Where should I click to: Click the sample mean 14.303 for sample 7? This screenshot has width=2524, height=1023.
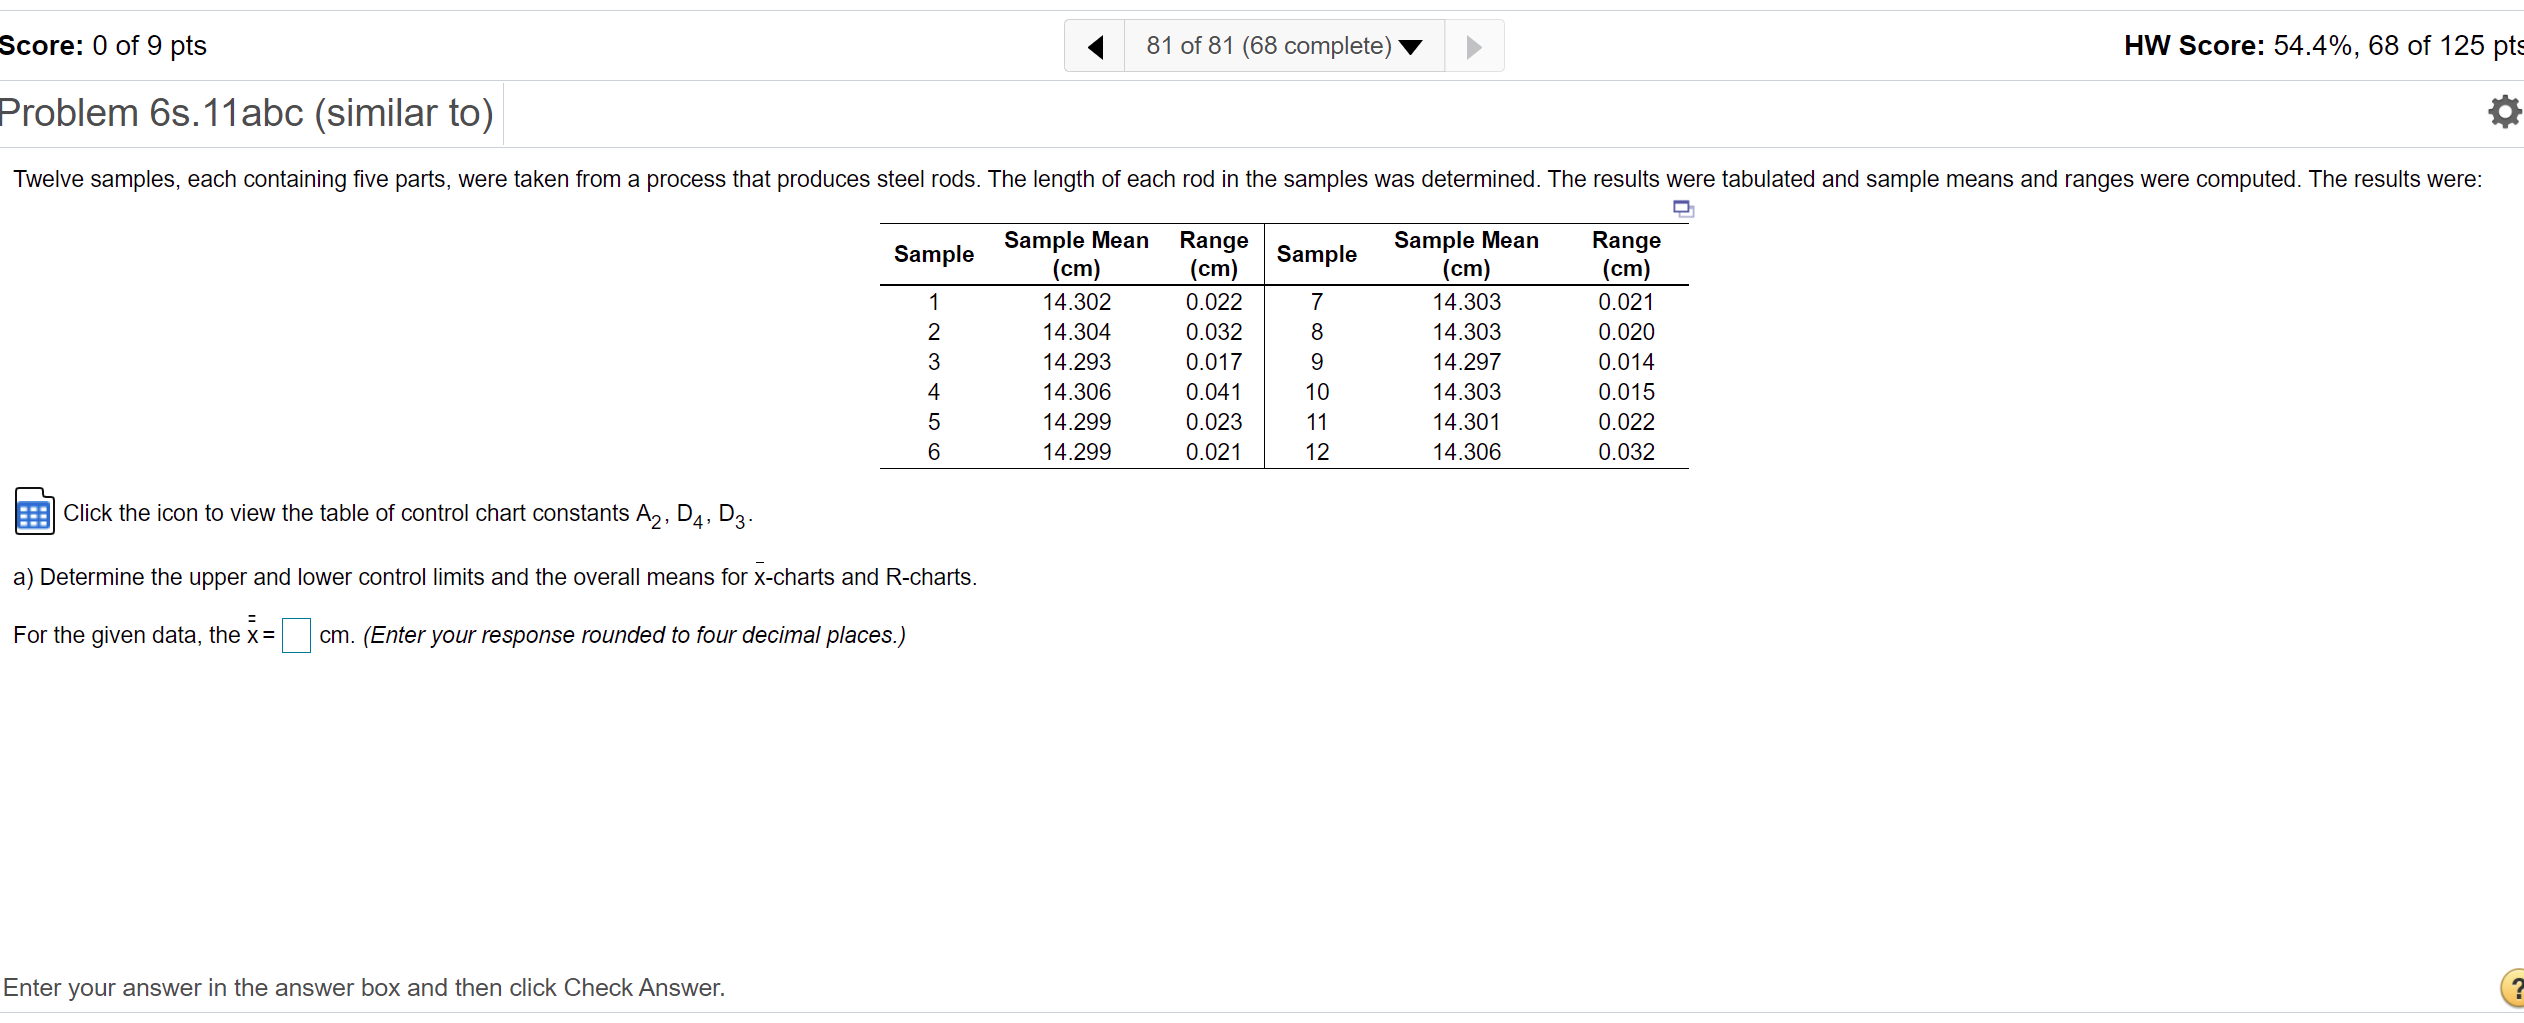(1466, 302)
